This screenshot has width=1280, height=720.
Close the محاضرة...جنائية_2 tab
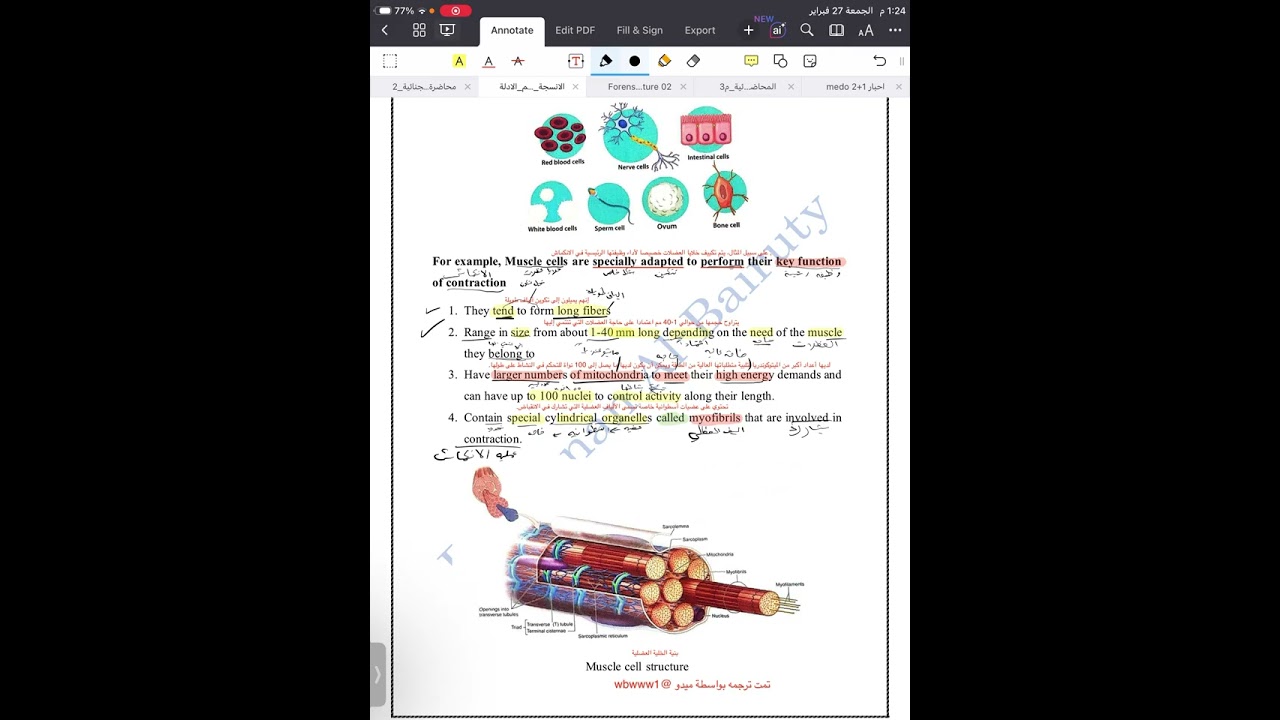tap(468, 87)
